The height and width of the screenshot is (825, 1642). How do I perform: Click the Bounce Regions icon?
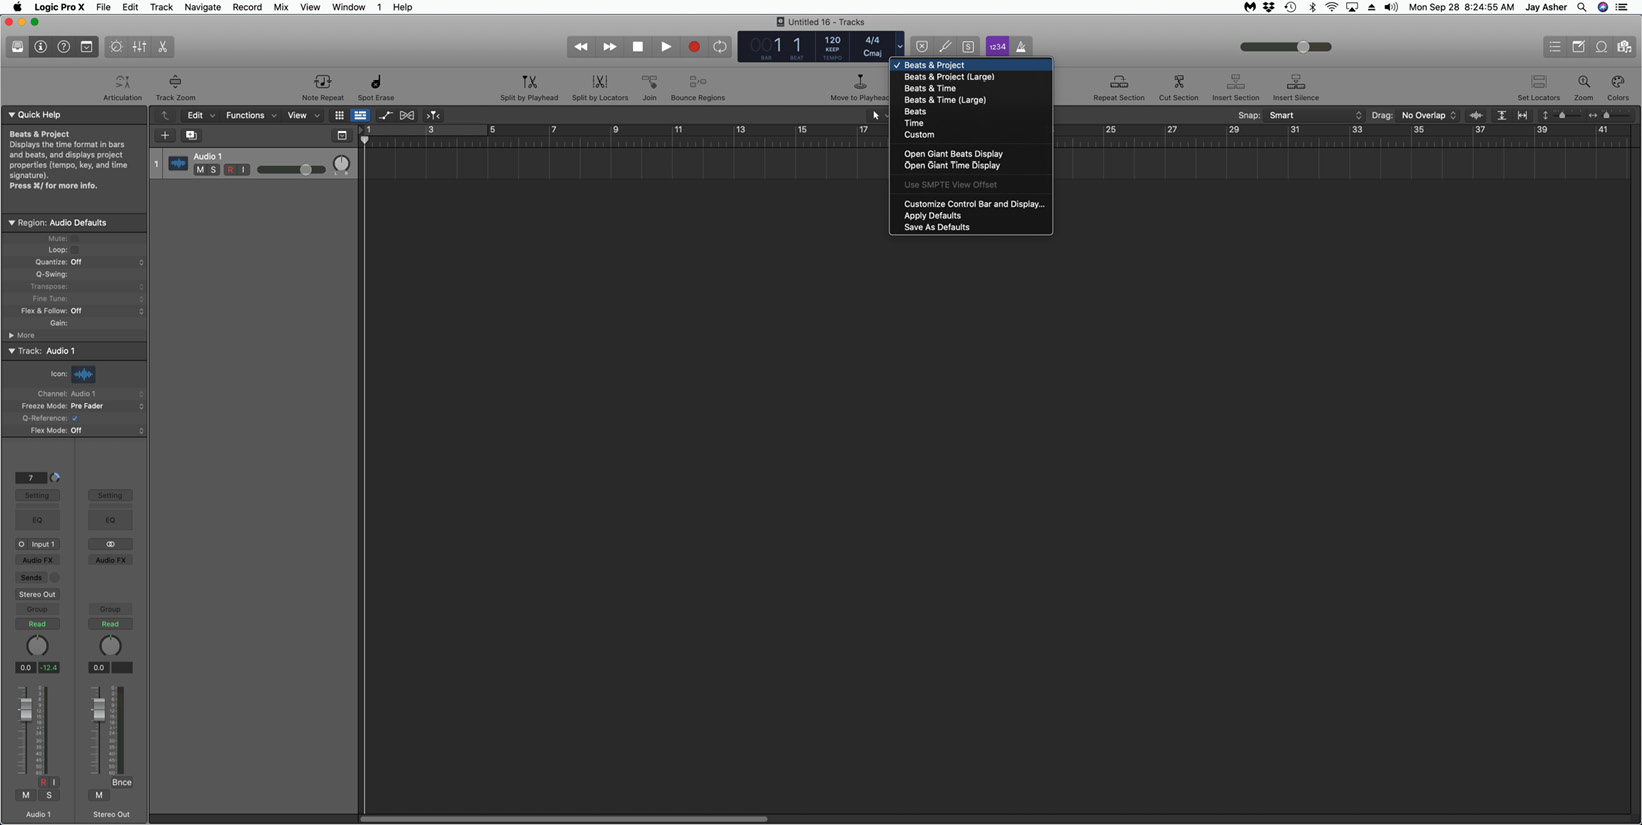(698, 82)
